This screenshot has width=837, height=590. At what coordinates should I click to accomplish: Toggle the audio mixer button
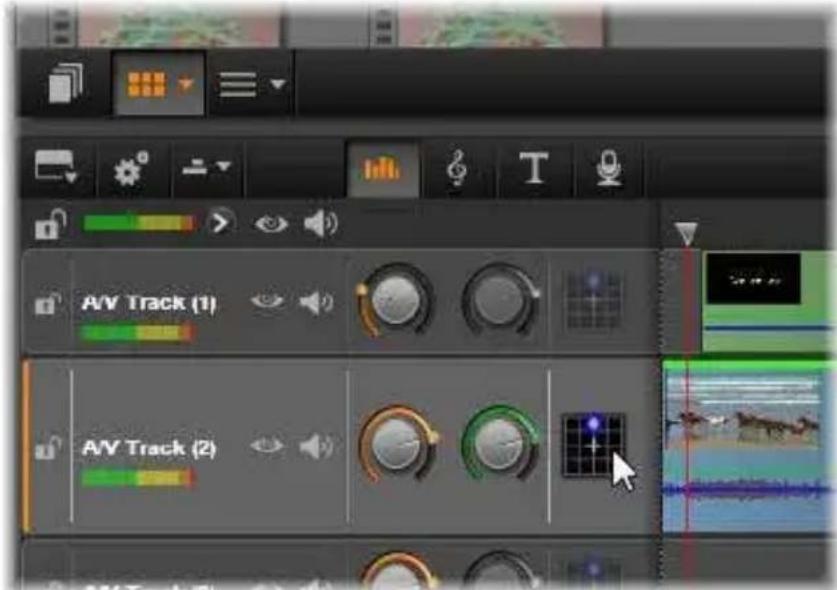point(382,169)
